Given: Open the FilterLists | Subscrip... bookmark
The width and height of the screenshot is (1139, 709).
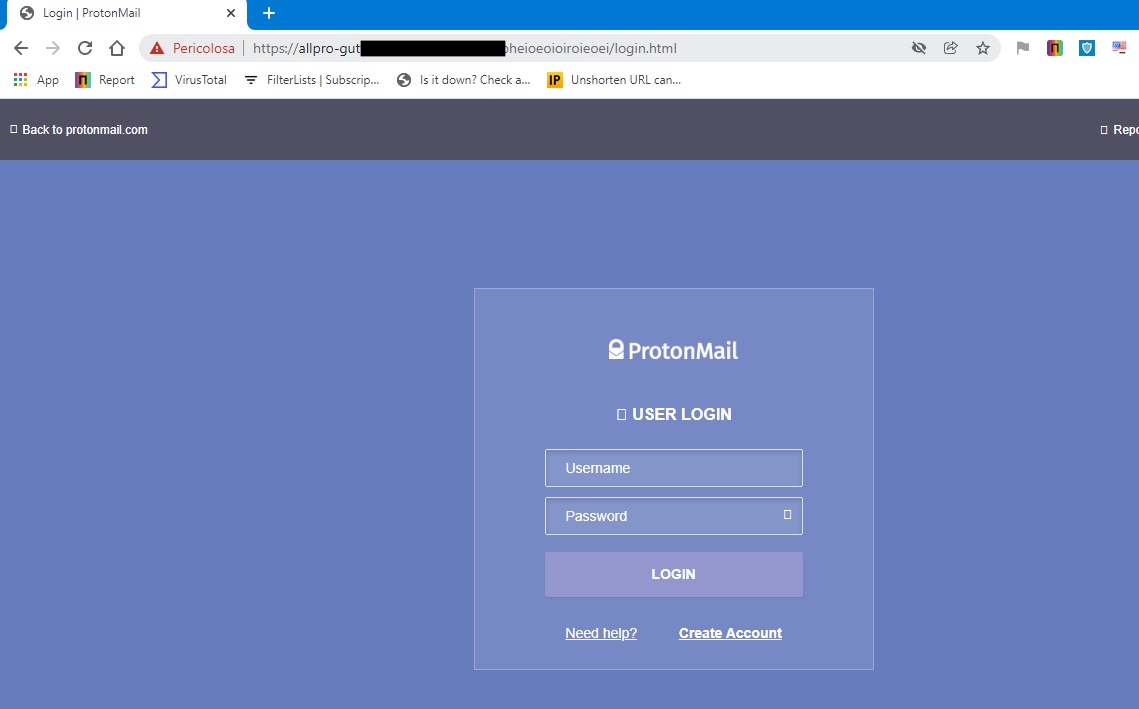Looking at the screenshot, I should coord(311,80).
